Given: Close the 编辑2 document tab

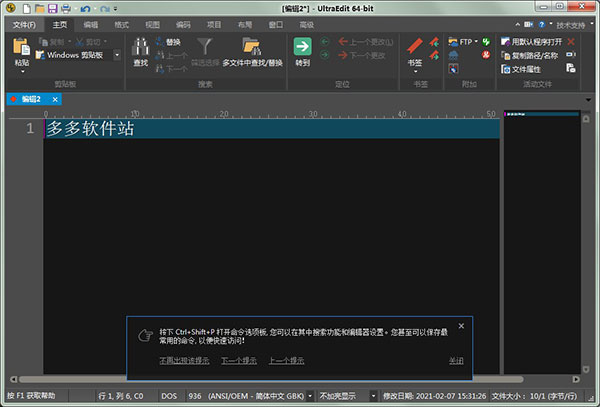Looking at the screenshot, I should coord(55,99).
